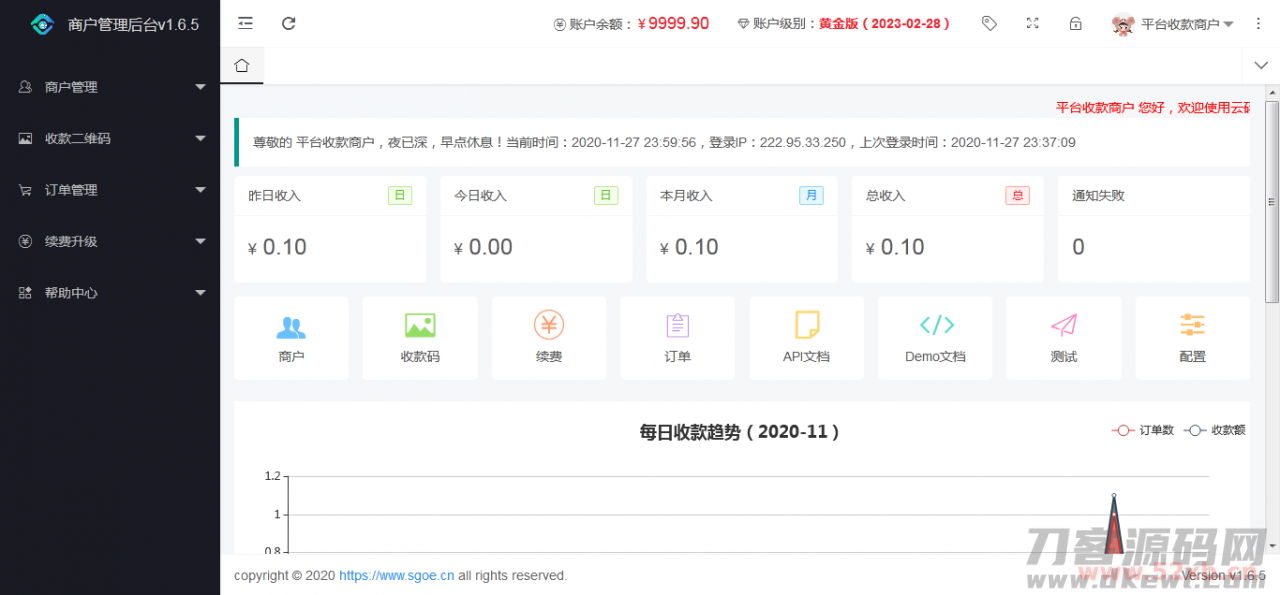Refresh the page using the reload icon
Viewport: 1280px width, 595px height.
coord(289,23)
